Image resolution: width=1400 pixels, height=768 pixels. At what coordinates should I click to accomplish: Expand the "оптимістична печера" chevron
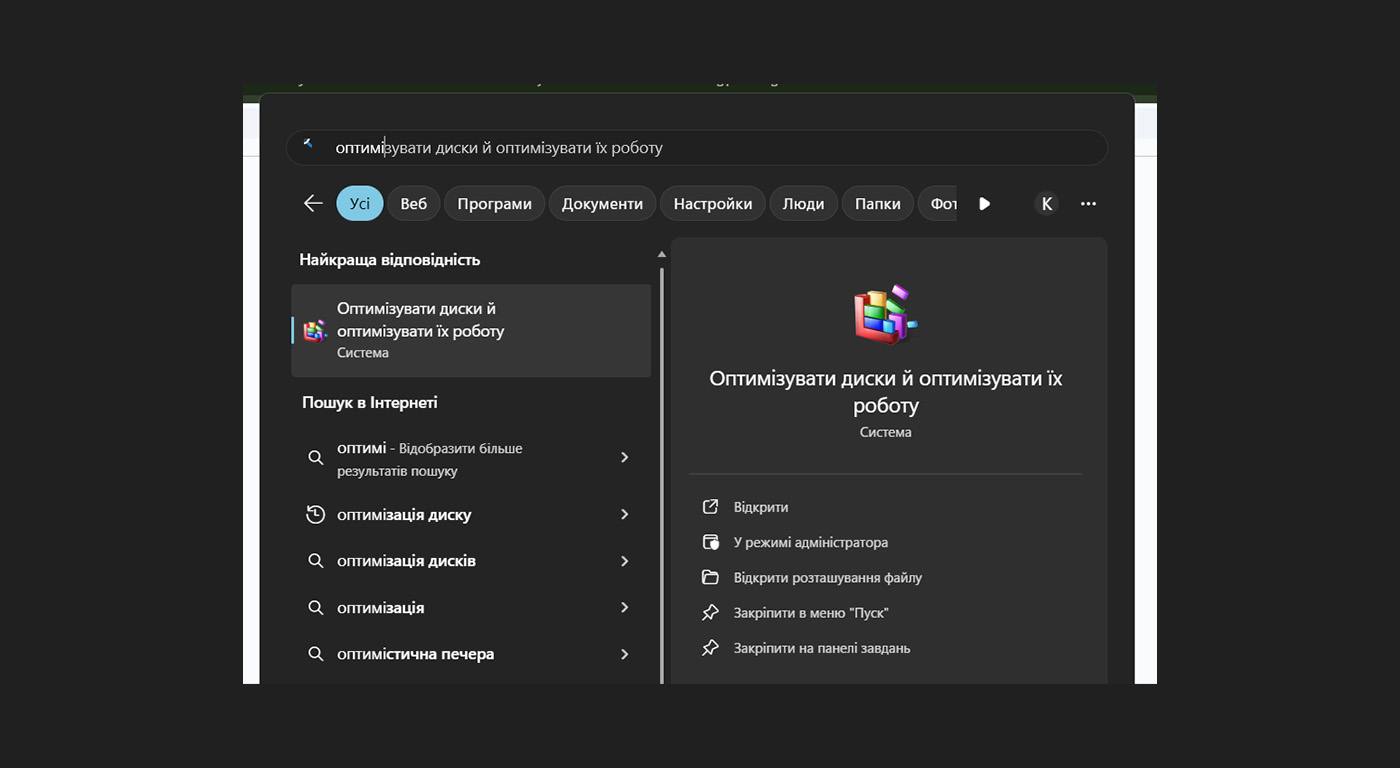click(625, 654)
